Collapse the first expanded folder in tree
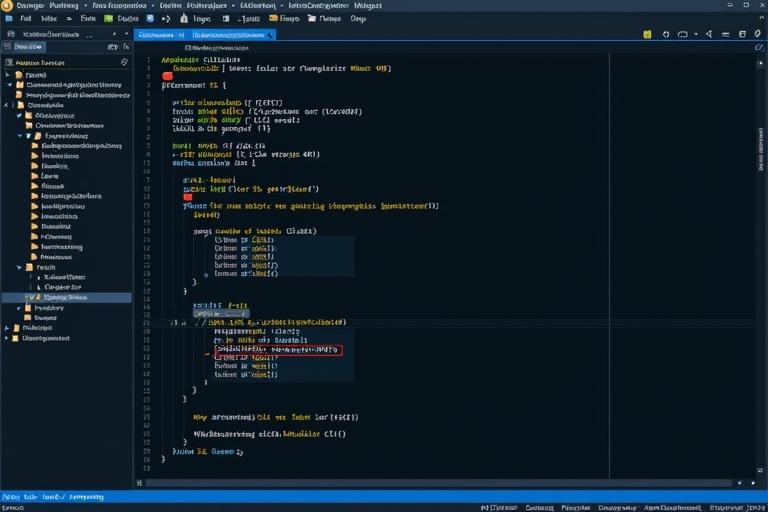 pyautogui.click(x=8, y=85)
